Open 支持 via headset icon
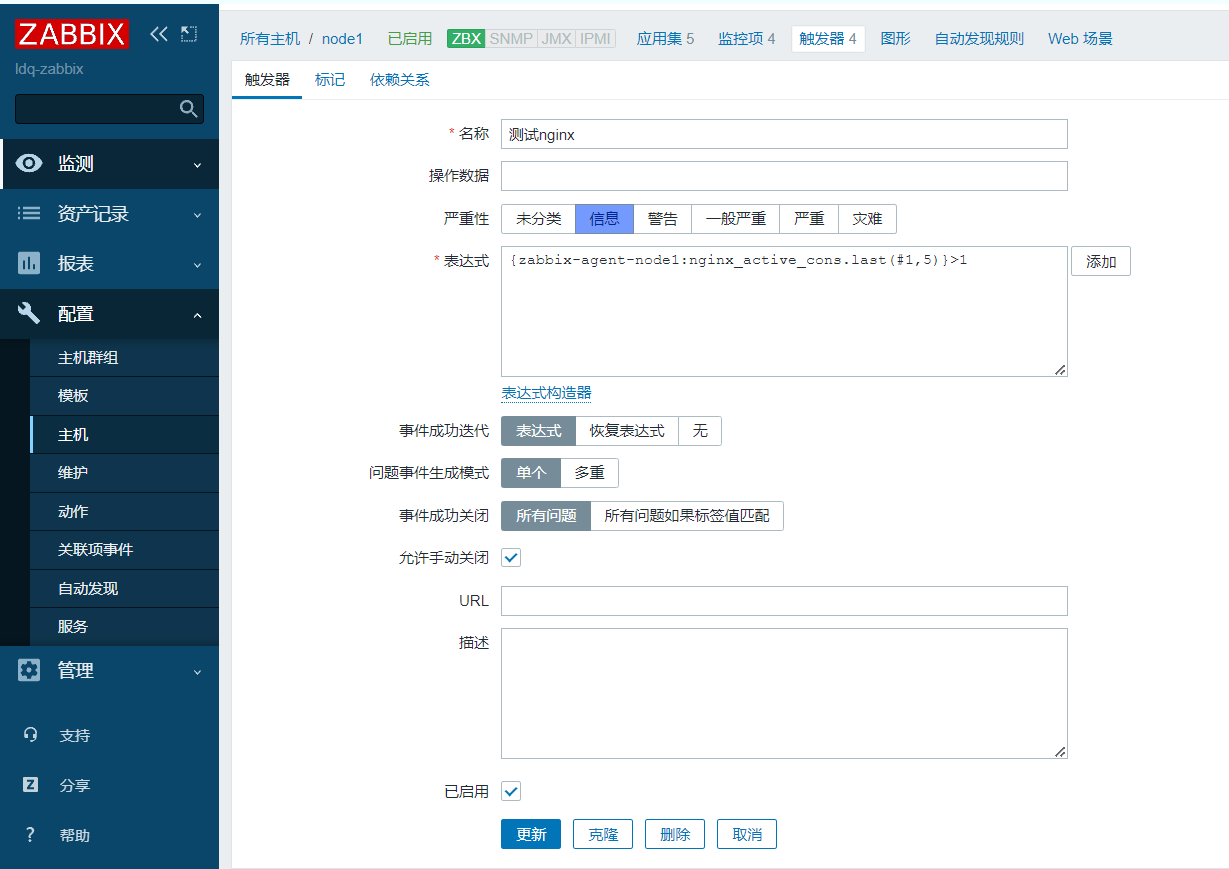The width and height of the screenshot is (1229, 869). click(x=30, y=735)
